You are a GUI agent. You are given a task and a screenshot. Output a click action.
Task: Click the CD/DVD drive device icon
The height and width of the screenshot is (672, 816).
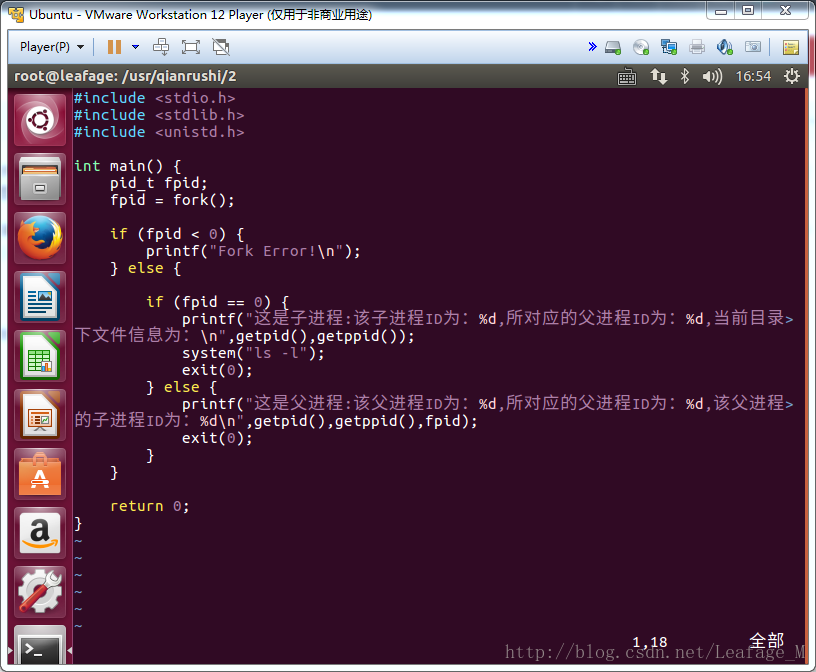pyautogui.click(x=641, y=47)
